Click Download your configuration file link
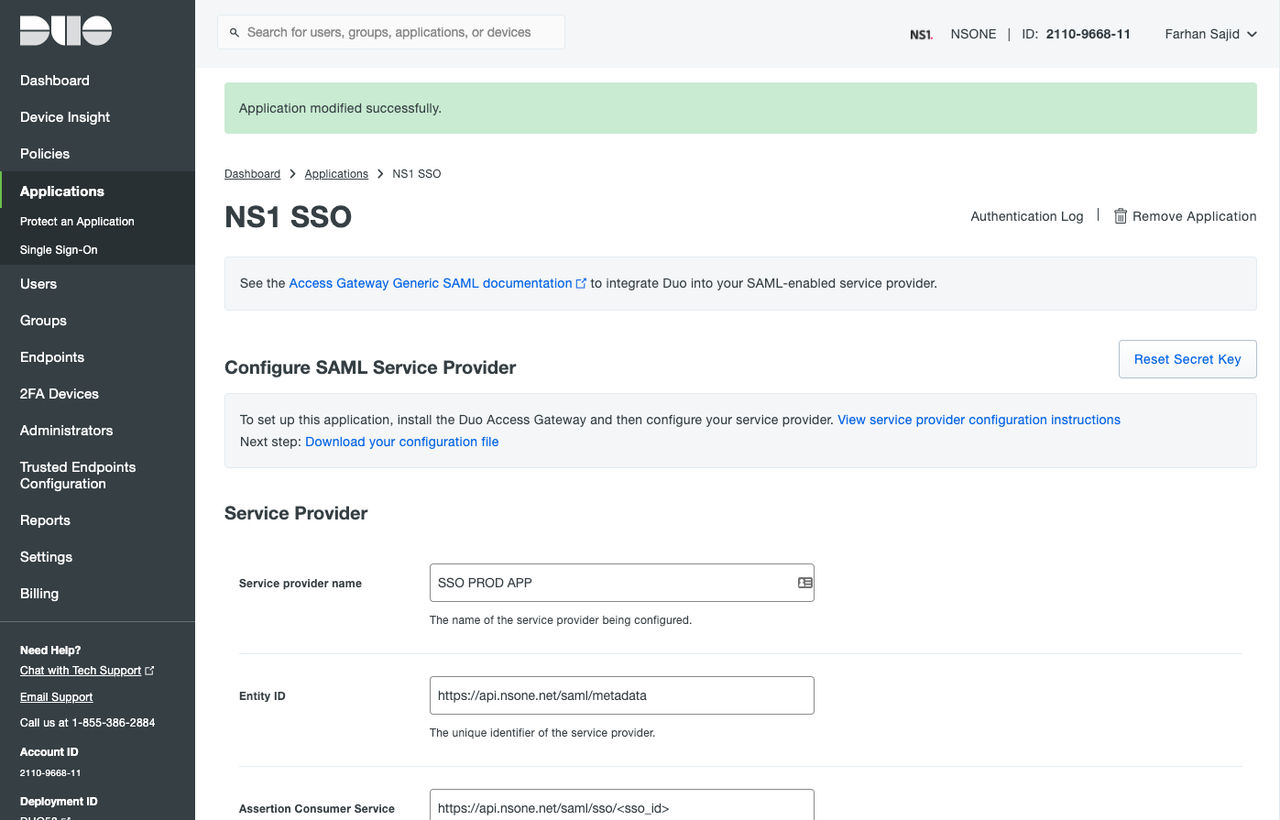This screenshot has height=820, width=1280. (x=402, y=442)
